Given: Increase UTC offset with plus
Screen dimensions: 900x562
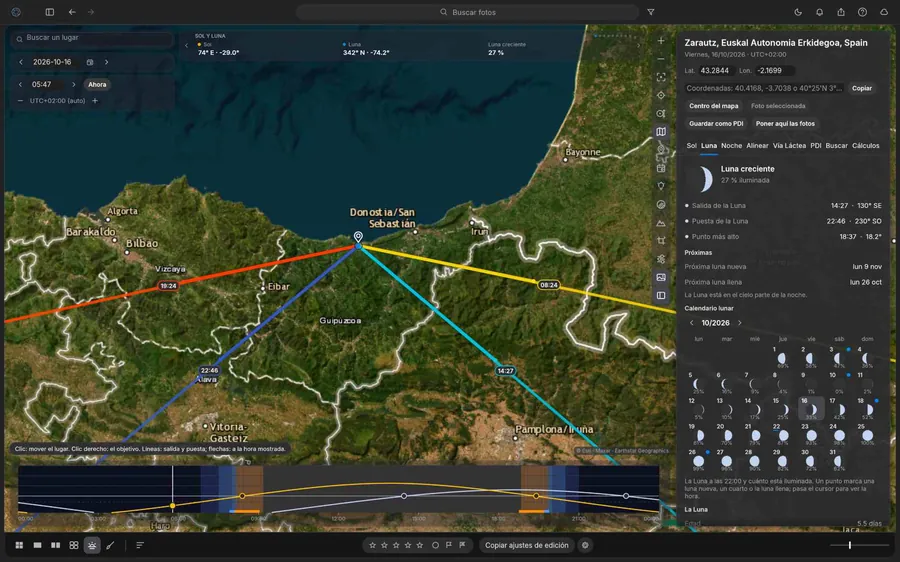Looking at the screenshot, I should [95, 100].
